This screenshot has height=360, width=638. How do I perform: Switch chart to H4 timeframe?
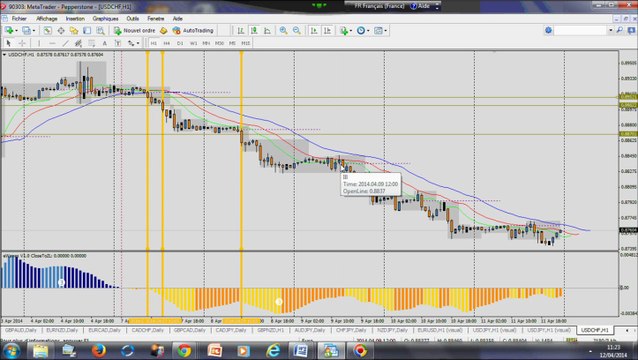click(167, 43)
